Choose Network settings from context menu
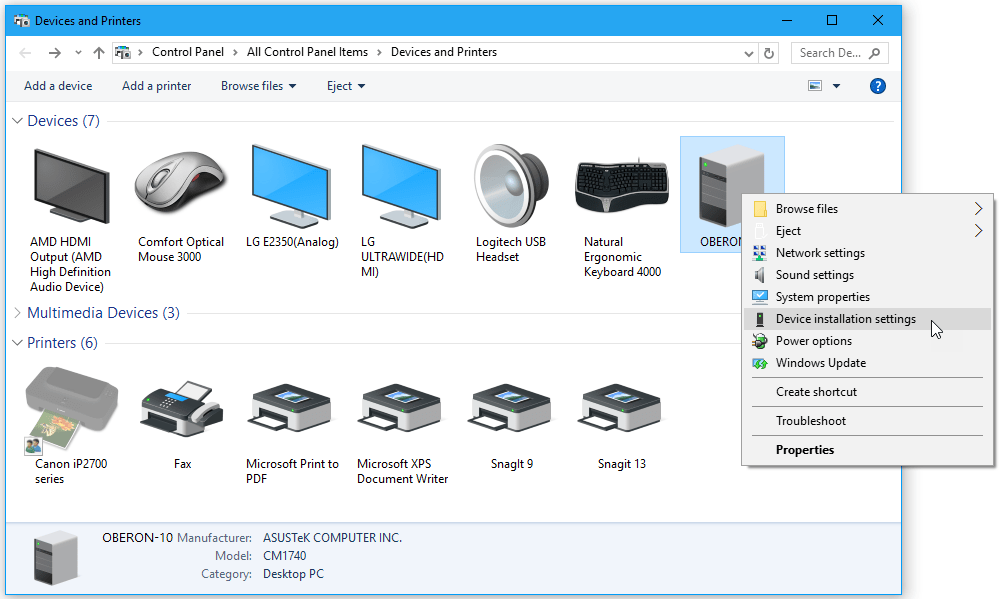 click(868, 253)
